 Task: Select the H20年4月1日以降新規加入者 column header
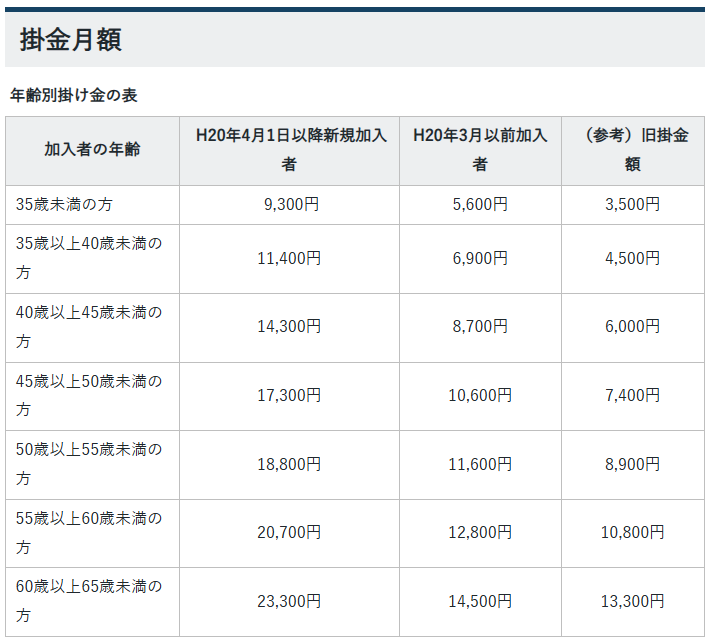(x=289, y=150)
